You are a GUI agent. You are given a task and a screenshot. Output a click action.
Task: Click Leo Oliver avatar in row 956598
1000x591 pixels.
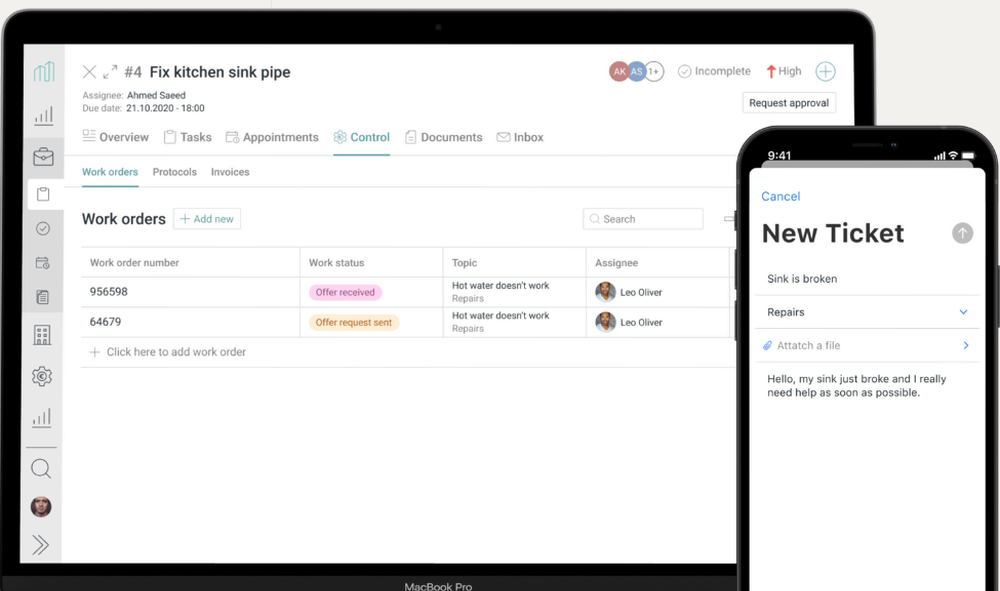click(605, 292)
